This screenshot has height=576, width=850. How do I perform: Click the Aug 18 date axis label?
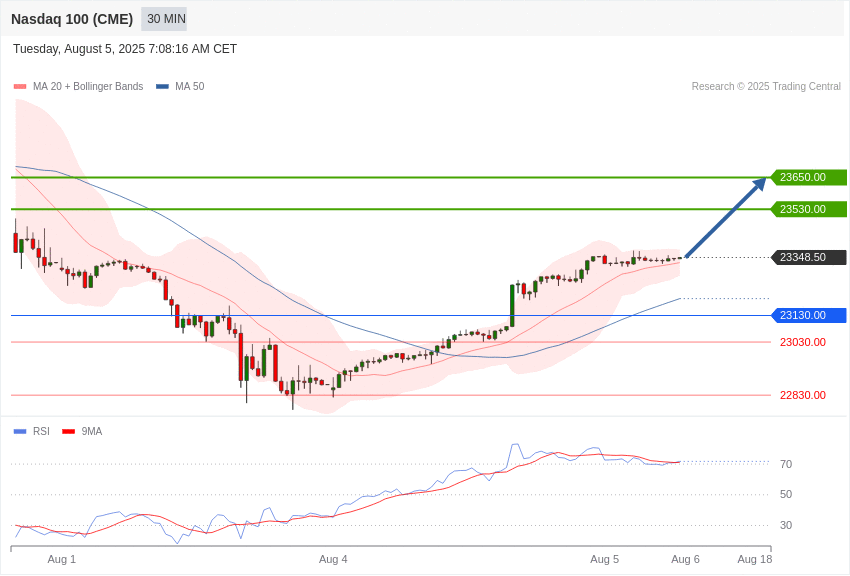pos(755,559)
